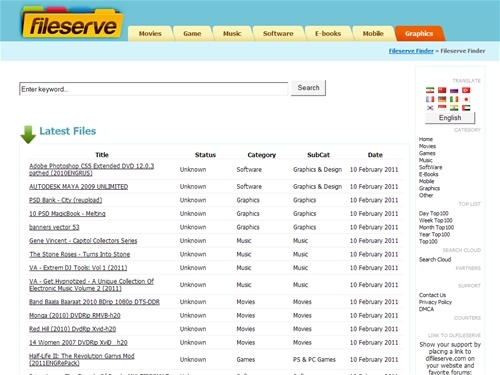This screenshot has height=375, width=500.
Task: Select the South Korean flag translation icon
Action: 430,108
